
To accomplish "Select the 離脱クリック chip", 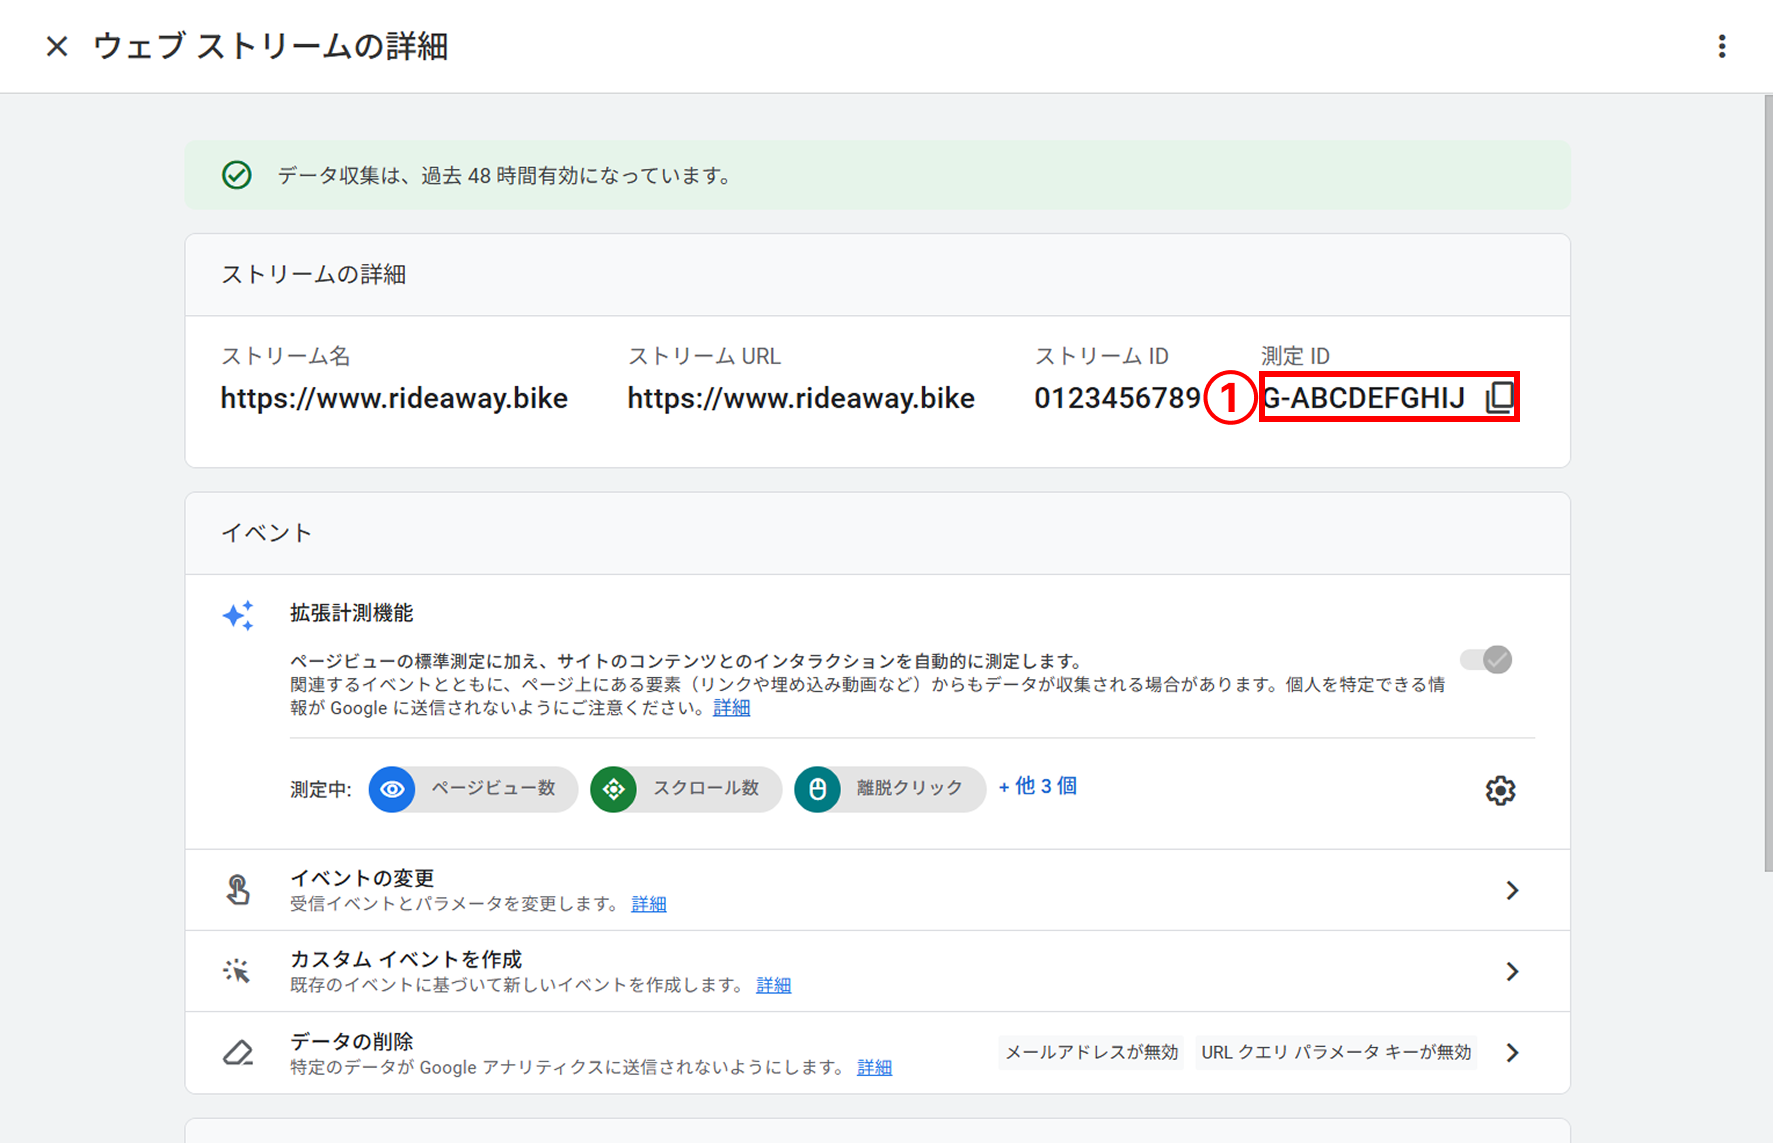I will pos(890,789).
